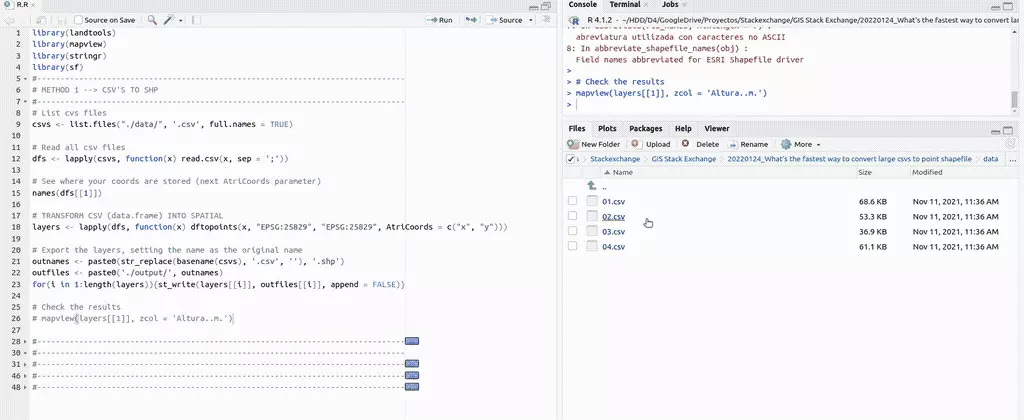Go to Stackexchange folder in breadcrumb
Screen dimensions: 1024x420
(x=616, y=159)
